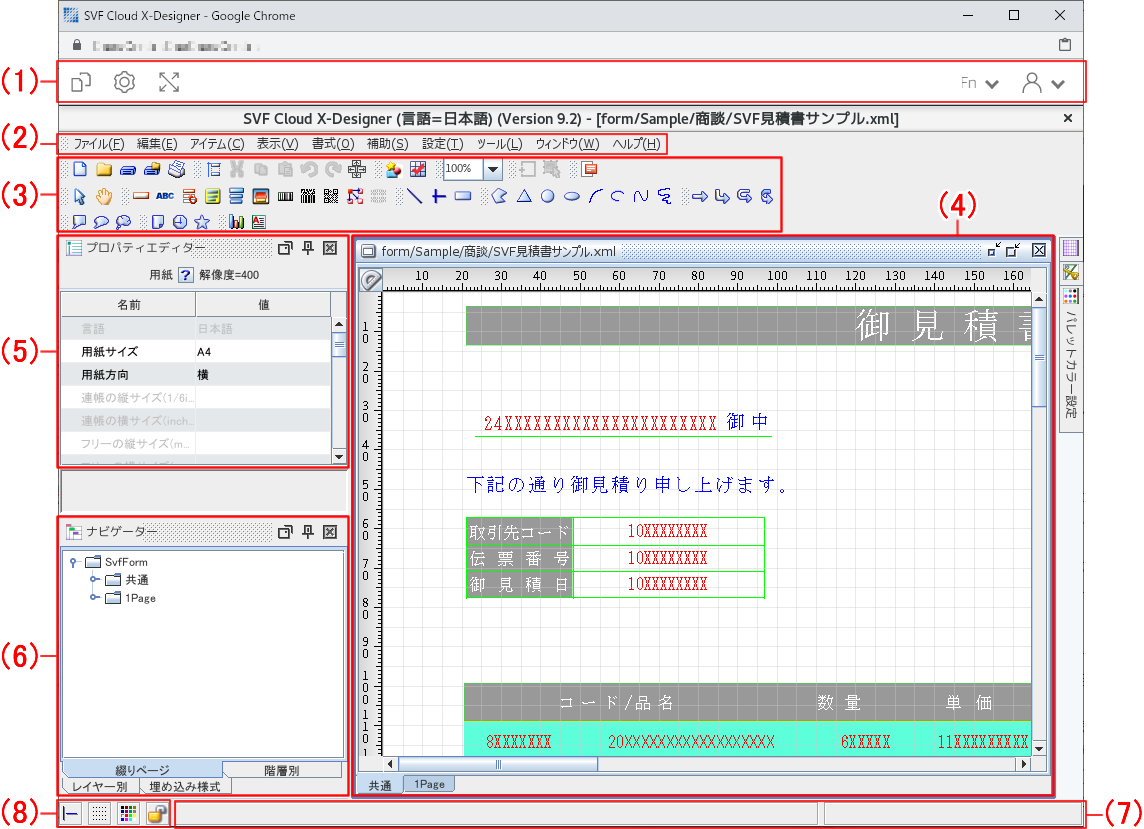
Task: Select the square speech balloon tool
Action: (x=80, y=222)
